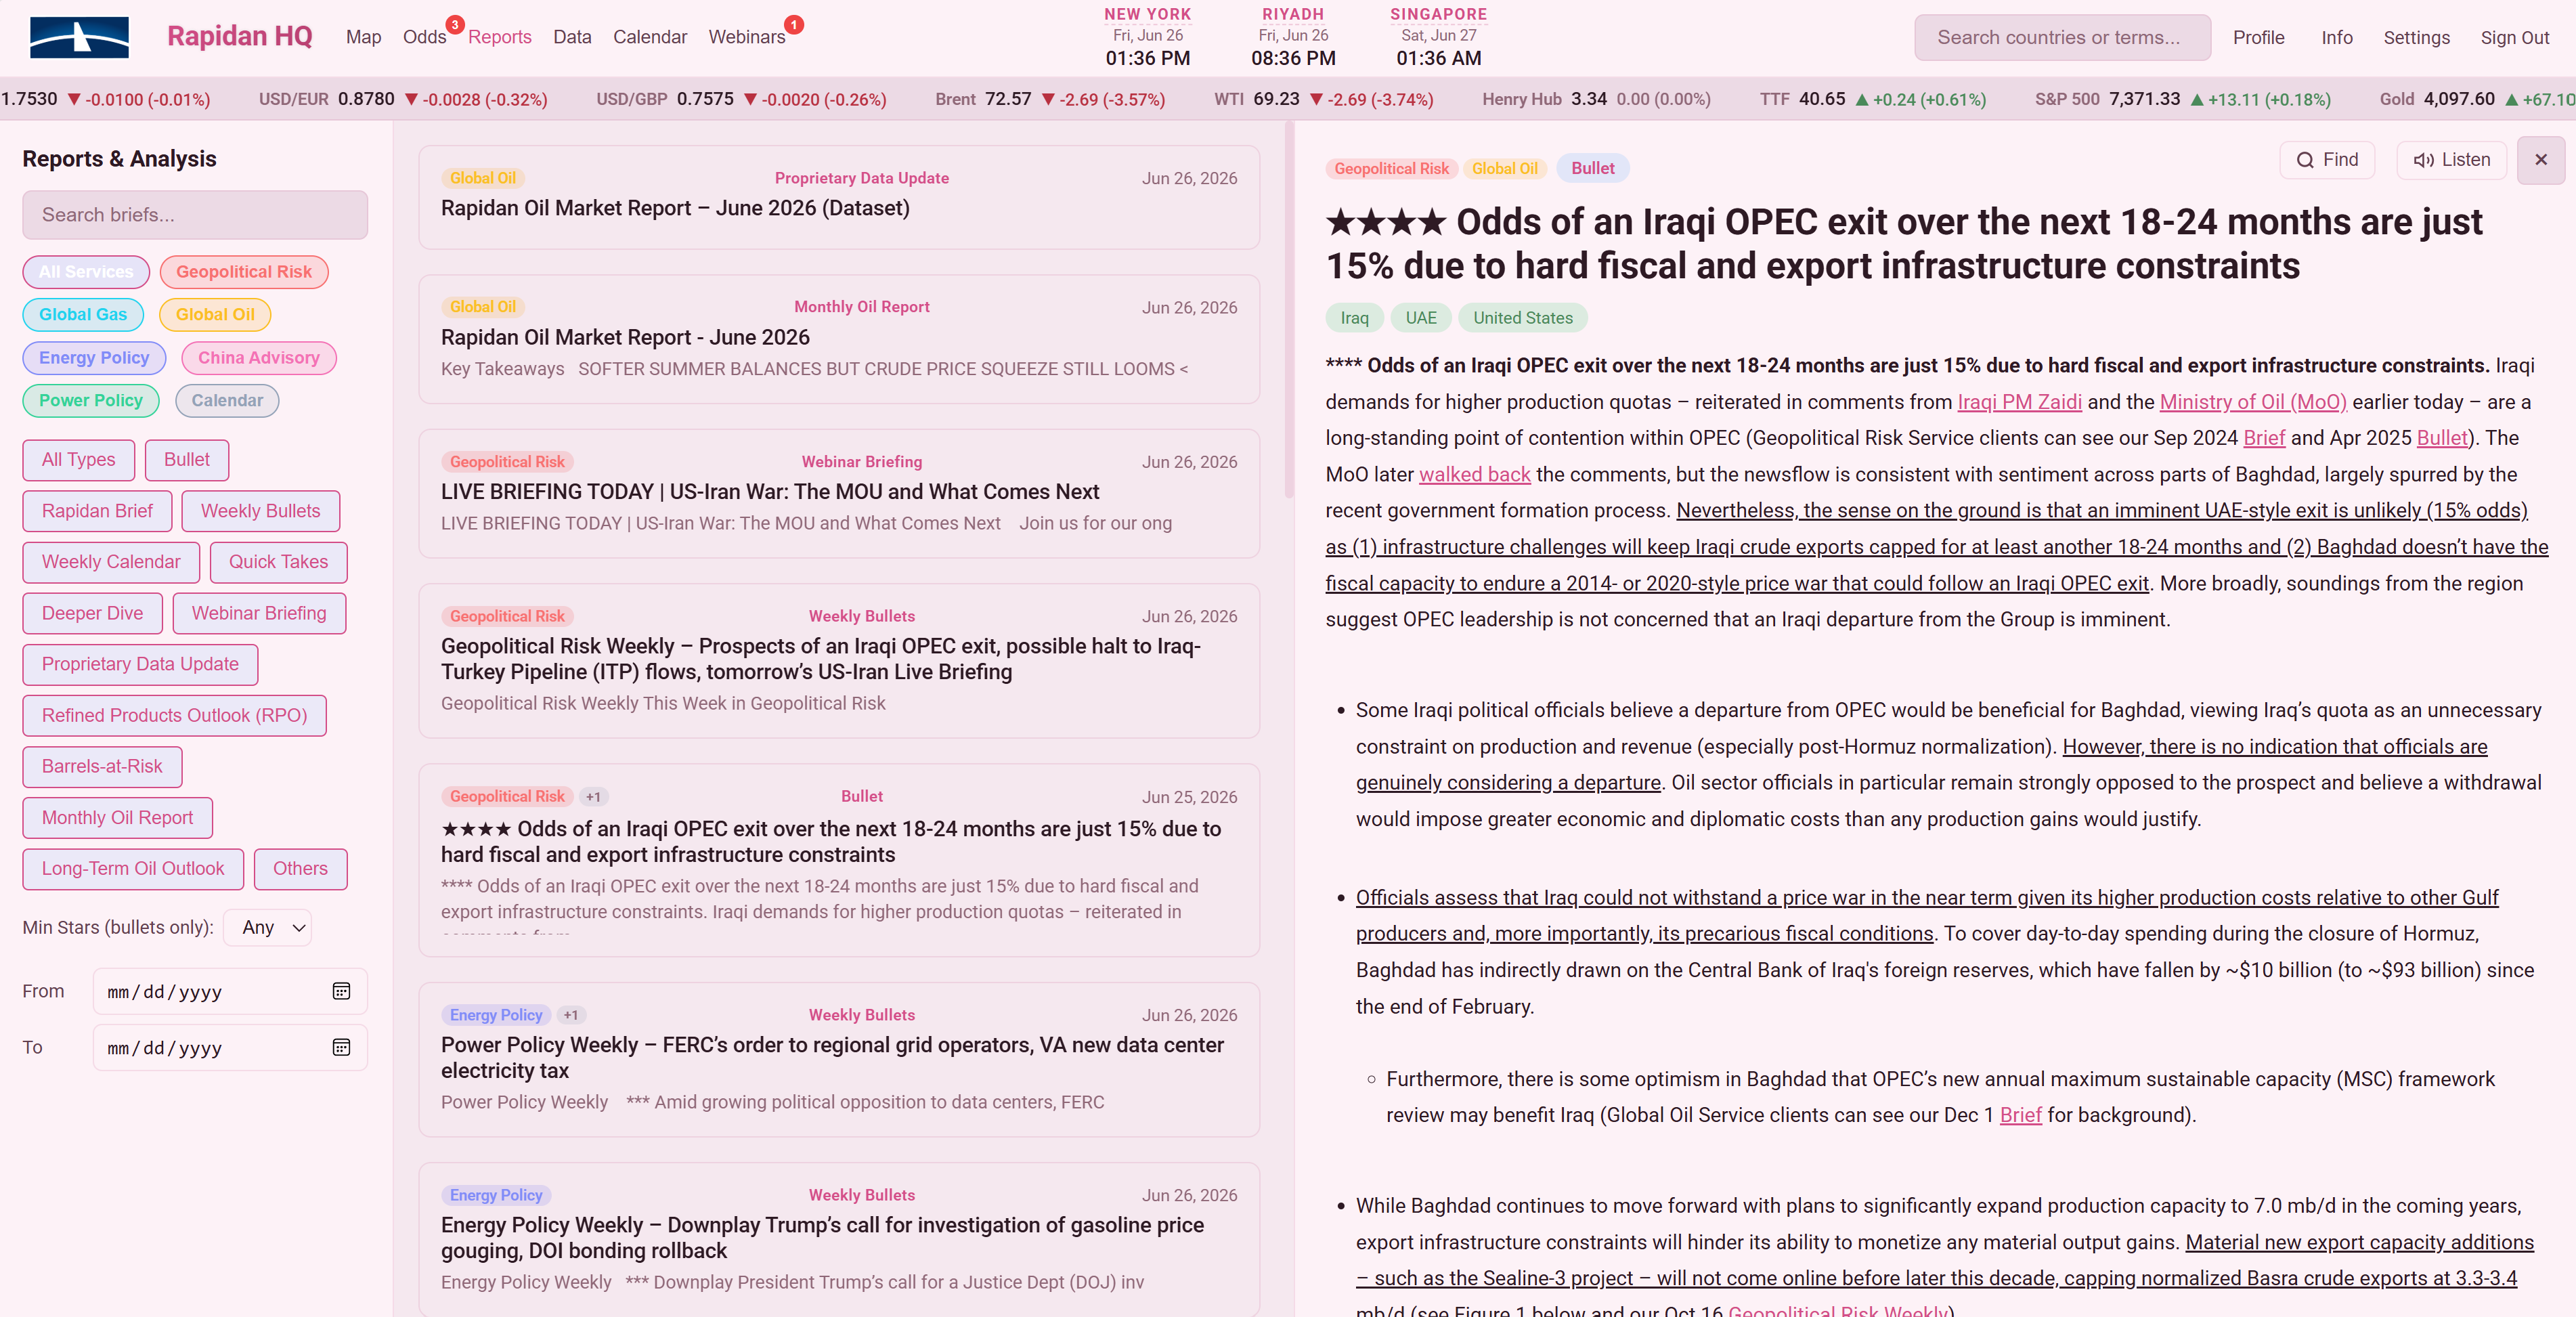This screenshot has width=2576, height=1317.
Task: Filter by Refined Products Outlook (RPO)
Action: coord(174,715)
